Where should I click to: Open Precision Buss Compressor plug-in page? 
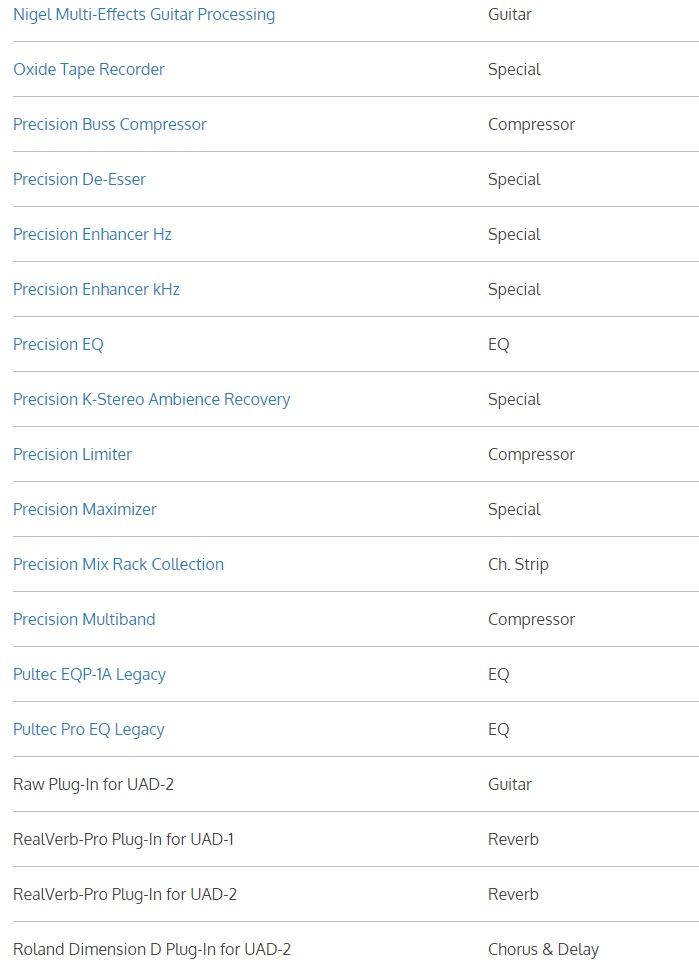click(x=110, y=125)
